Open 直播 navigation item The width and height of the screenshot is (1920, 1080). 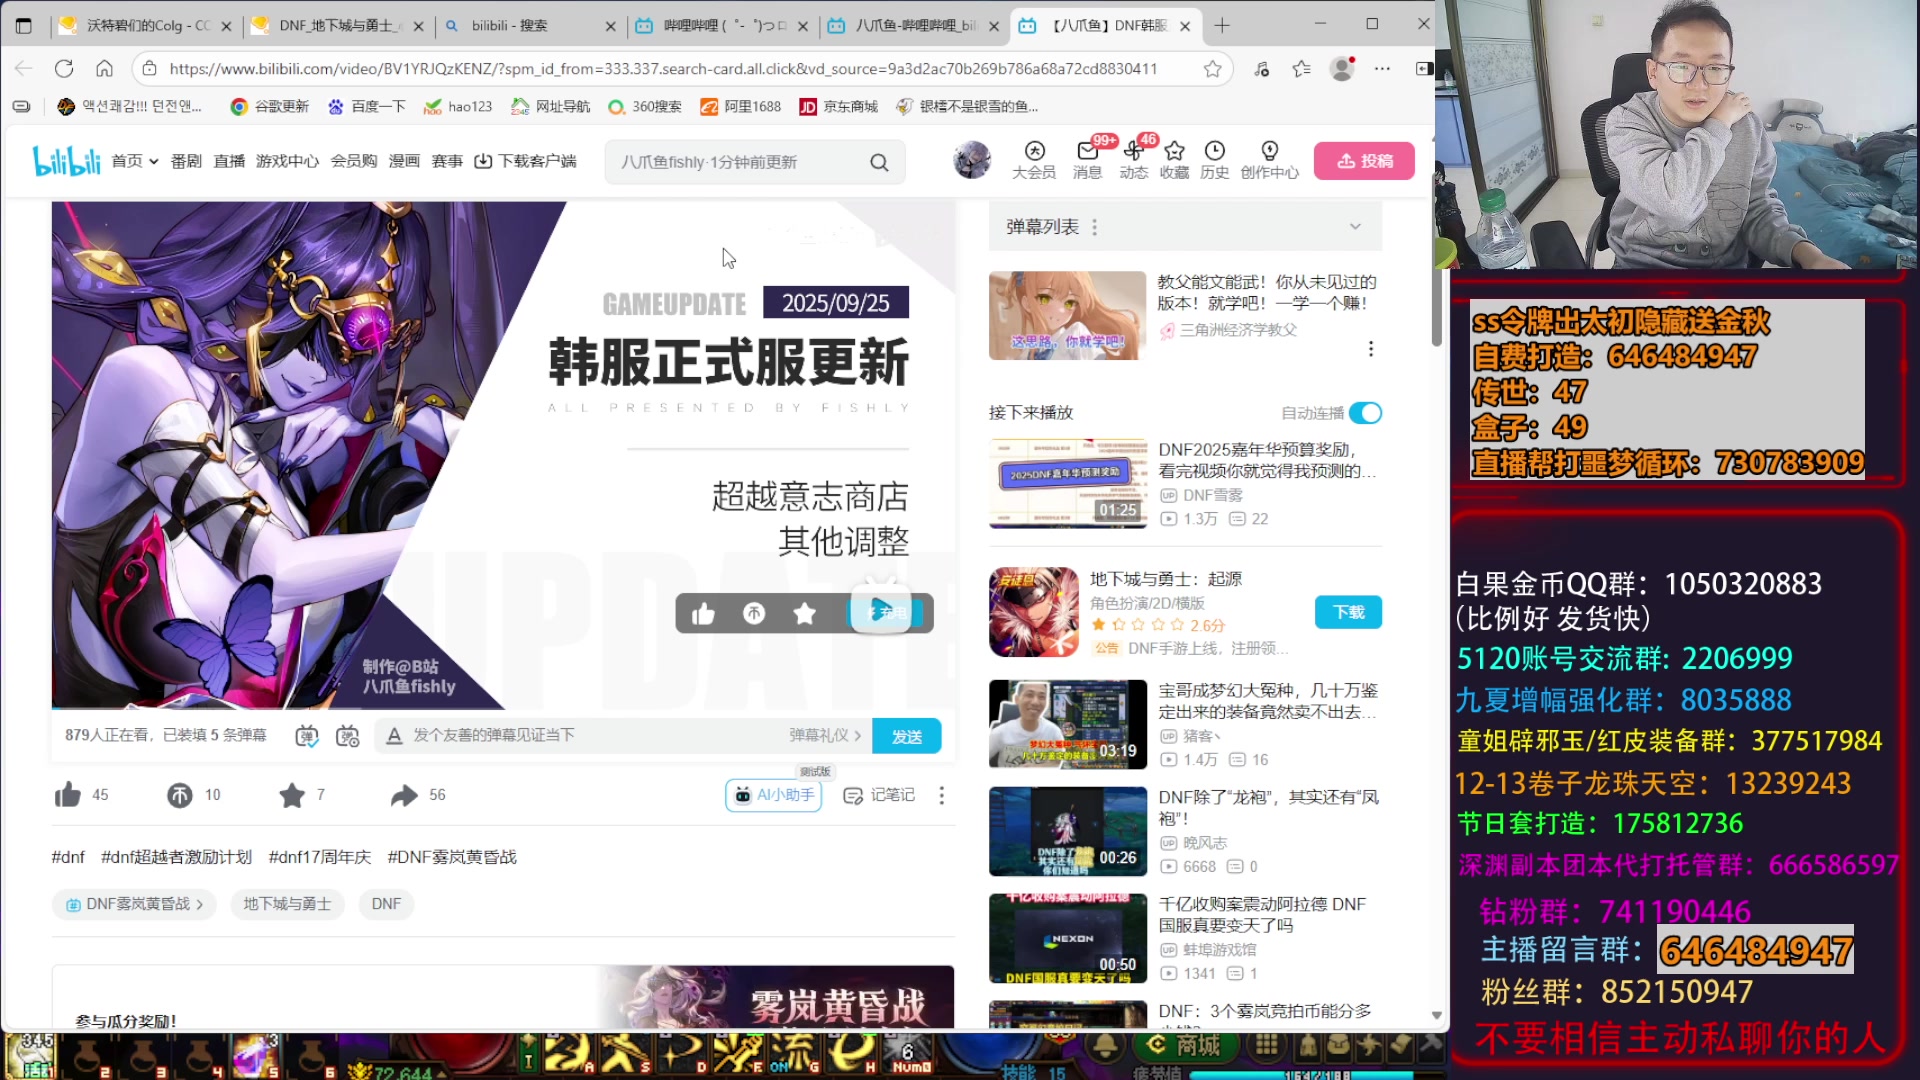click(x=229, y=161)
